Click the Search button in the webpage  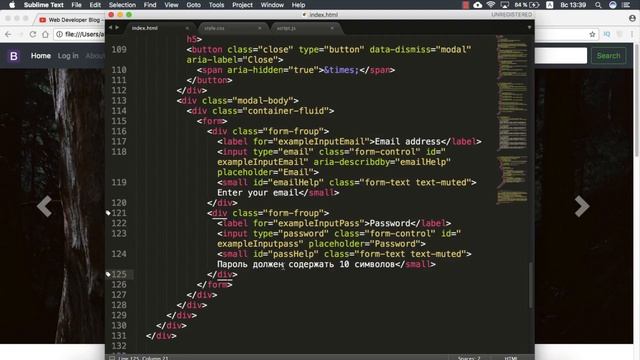(x=608, y=56)
